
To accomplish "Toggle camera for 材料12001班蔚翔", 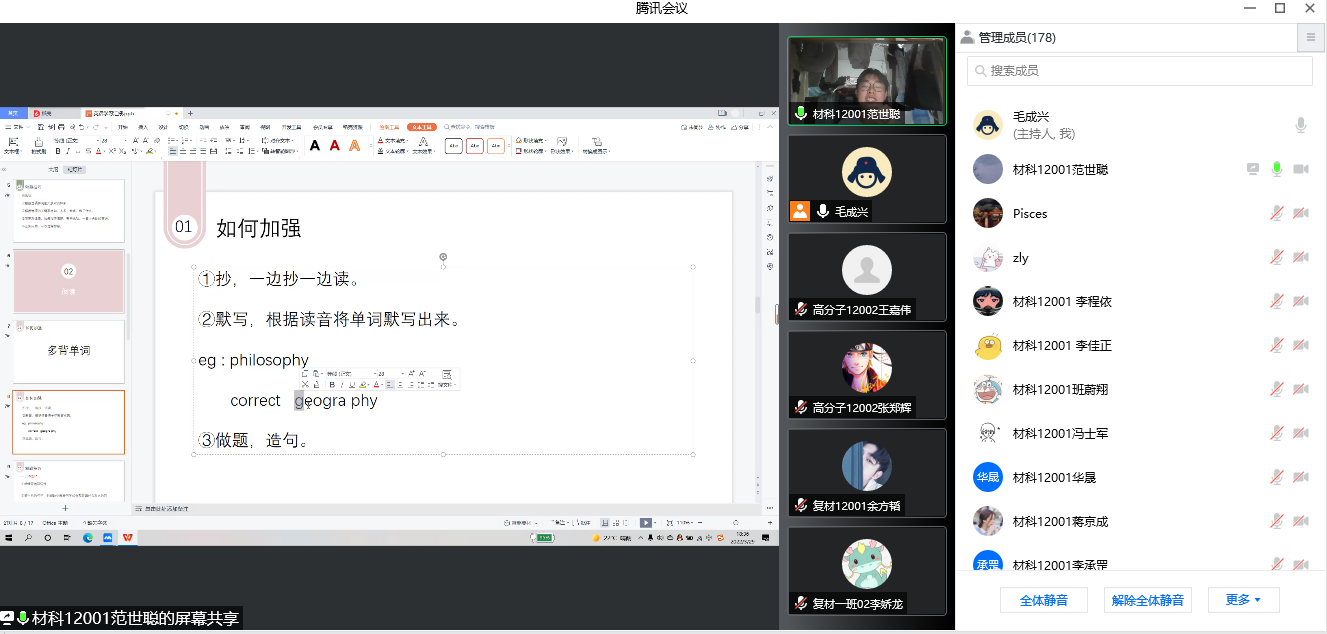I will pos(1300,389).
